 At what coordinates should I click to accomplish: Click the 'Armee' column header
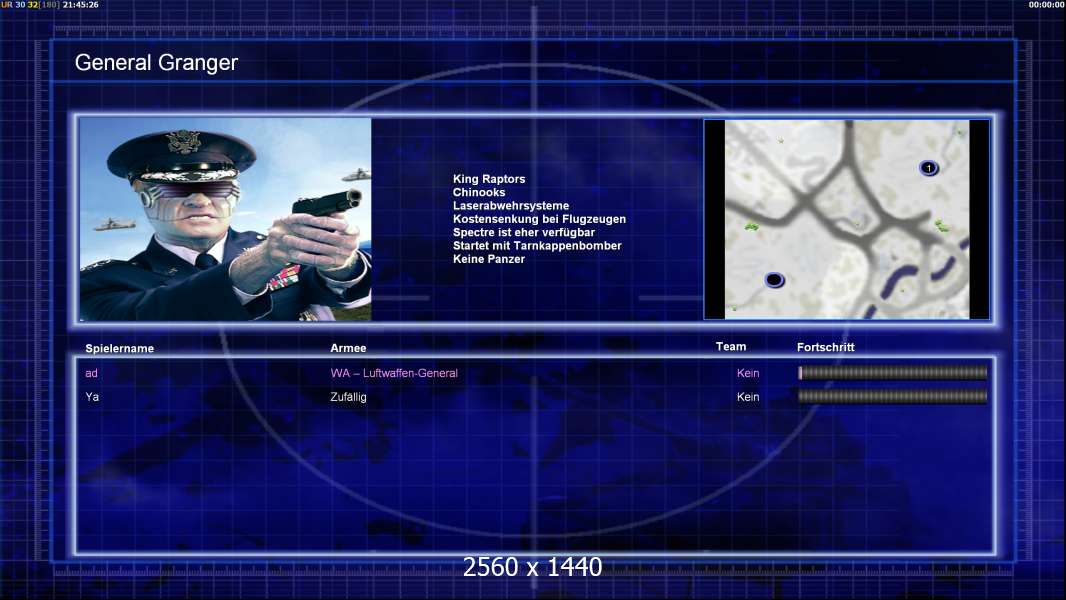[x=348, y=348]
